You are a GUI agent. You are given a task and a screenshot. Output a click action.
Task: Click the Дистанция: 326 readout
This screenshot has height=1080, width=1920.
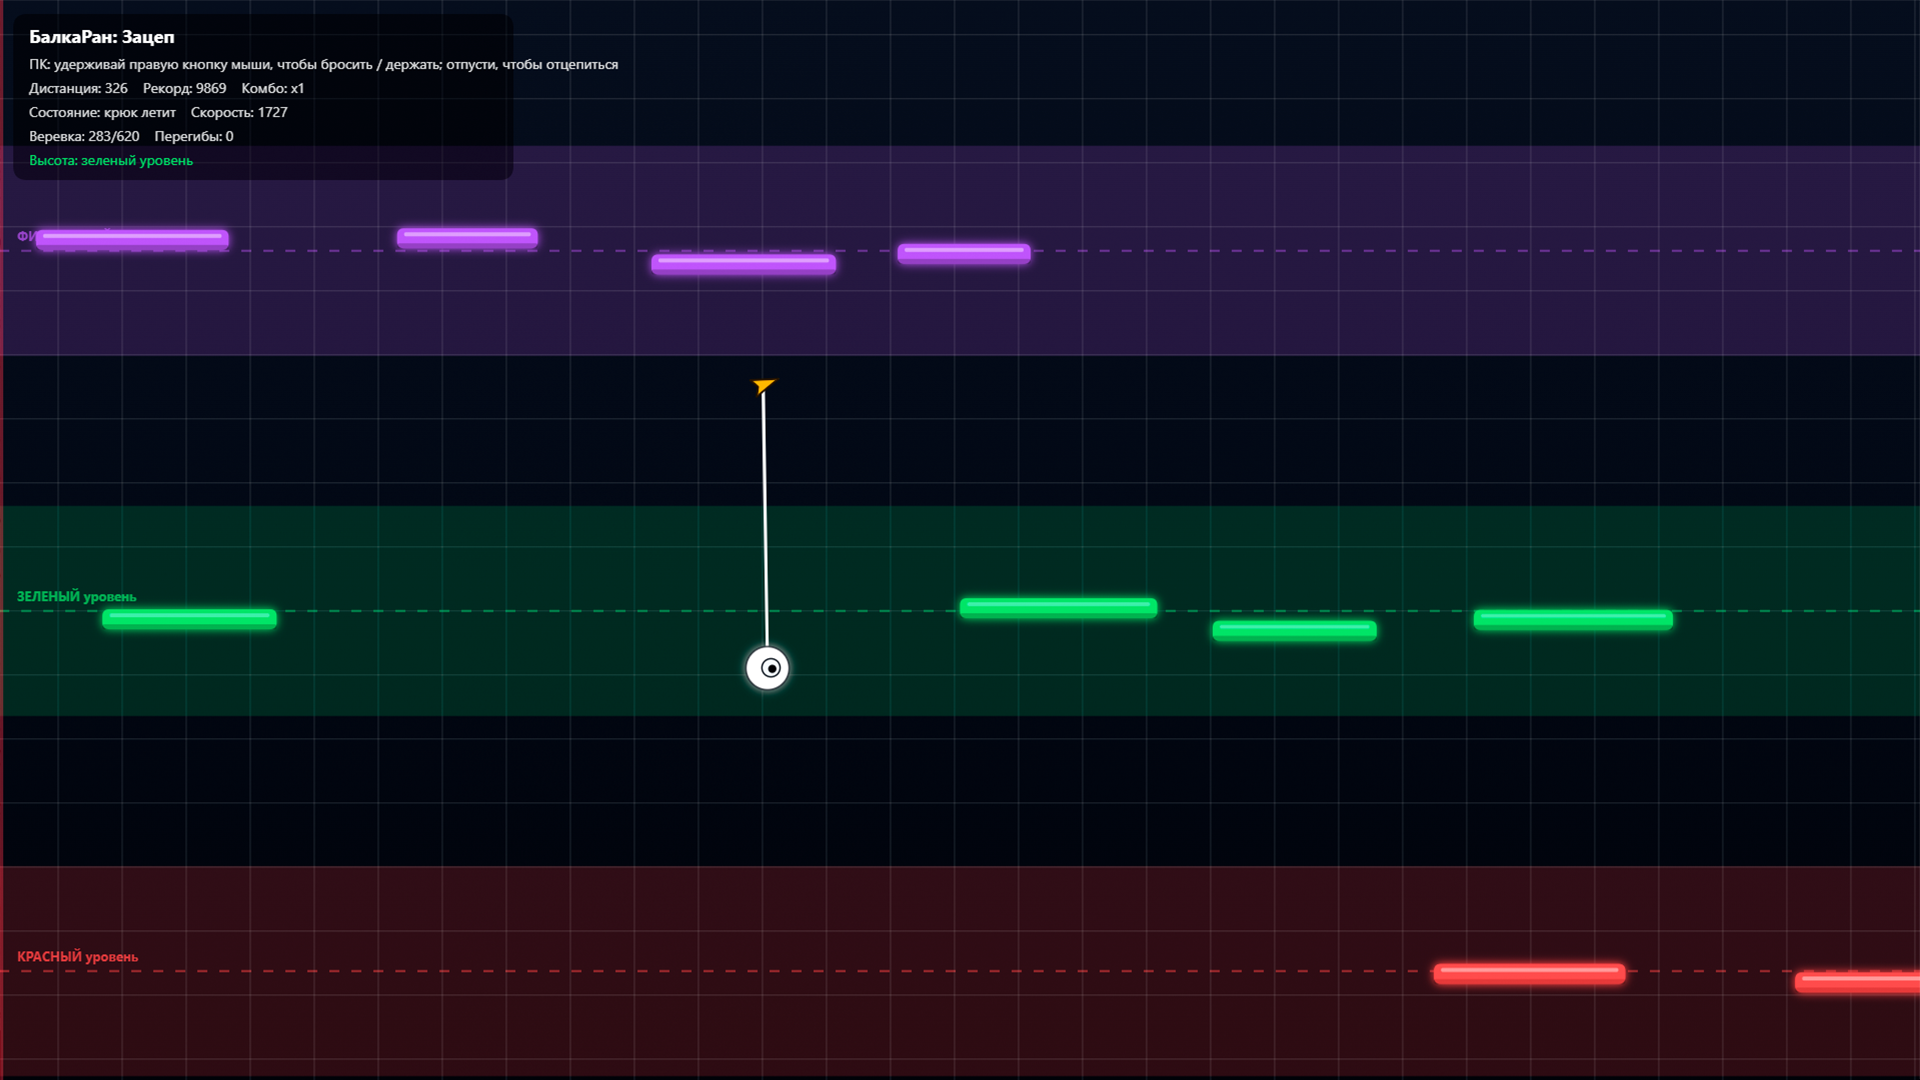point(78,88)
